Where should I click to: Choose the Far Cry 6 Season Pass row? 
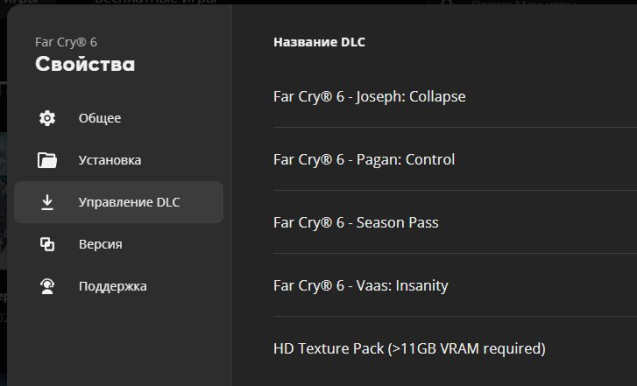click(455, 222)
